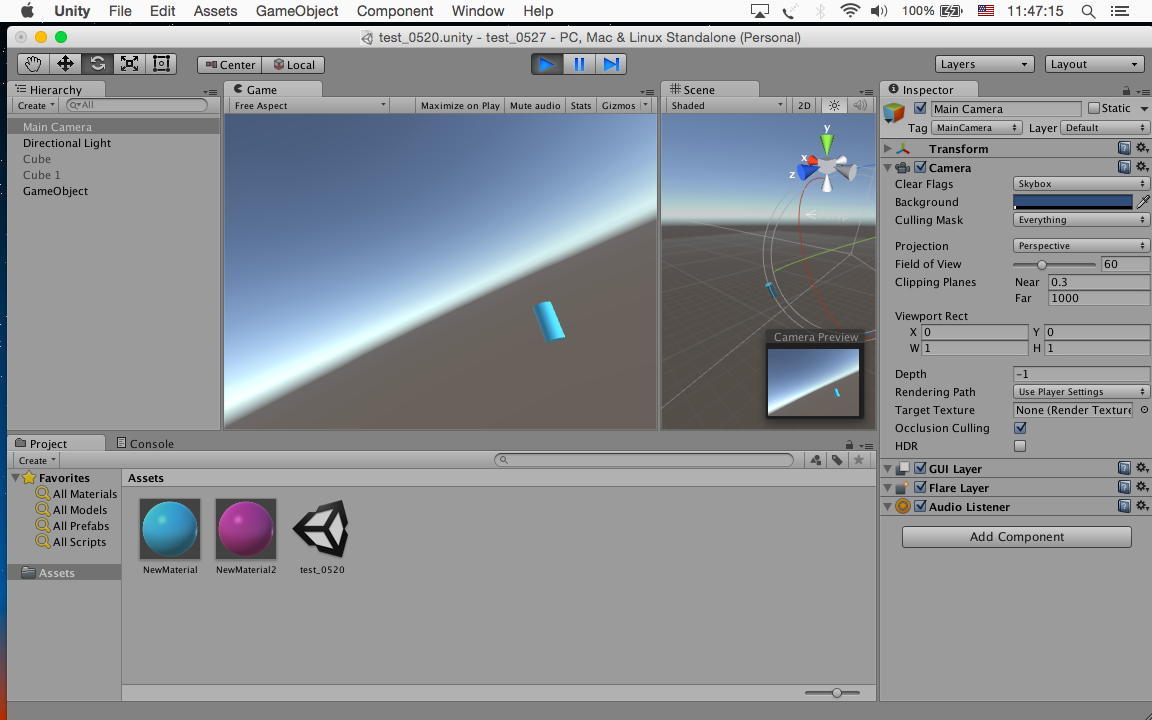Screen dimensions: 1152x720
Task: Click the Add Component button
Action: click(x=1016, y=537)
